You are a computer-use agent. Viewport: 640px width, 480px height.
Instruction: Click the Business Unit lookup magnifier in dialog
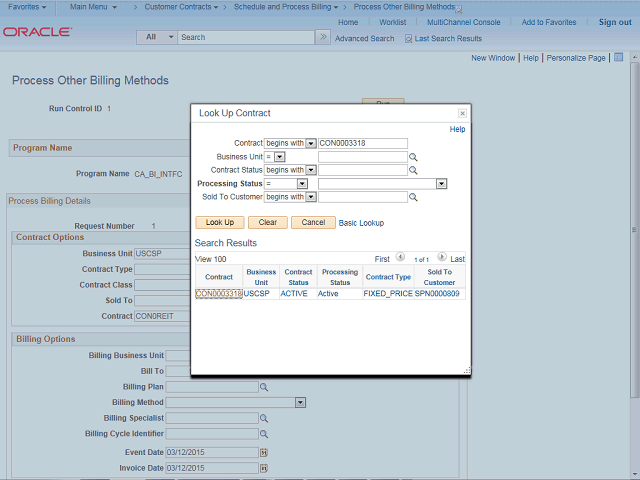tap(412, 157)
